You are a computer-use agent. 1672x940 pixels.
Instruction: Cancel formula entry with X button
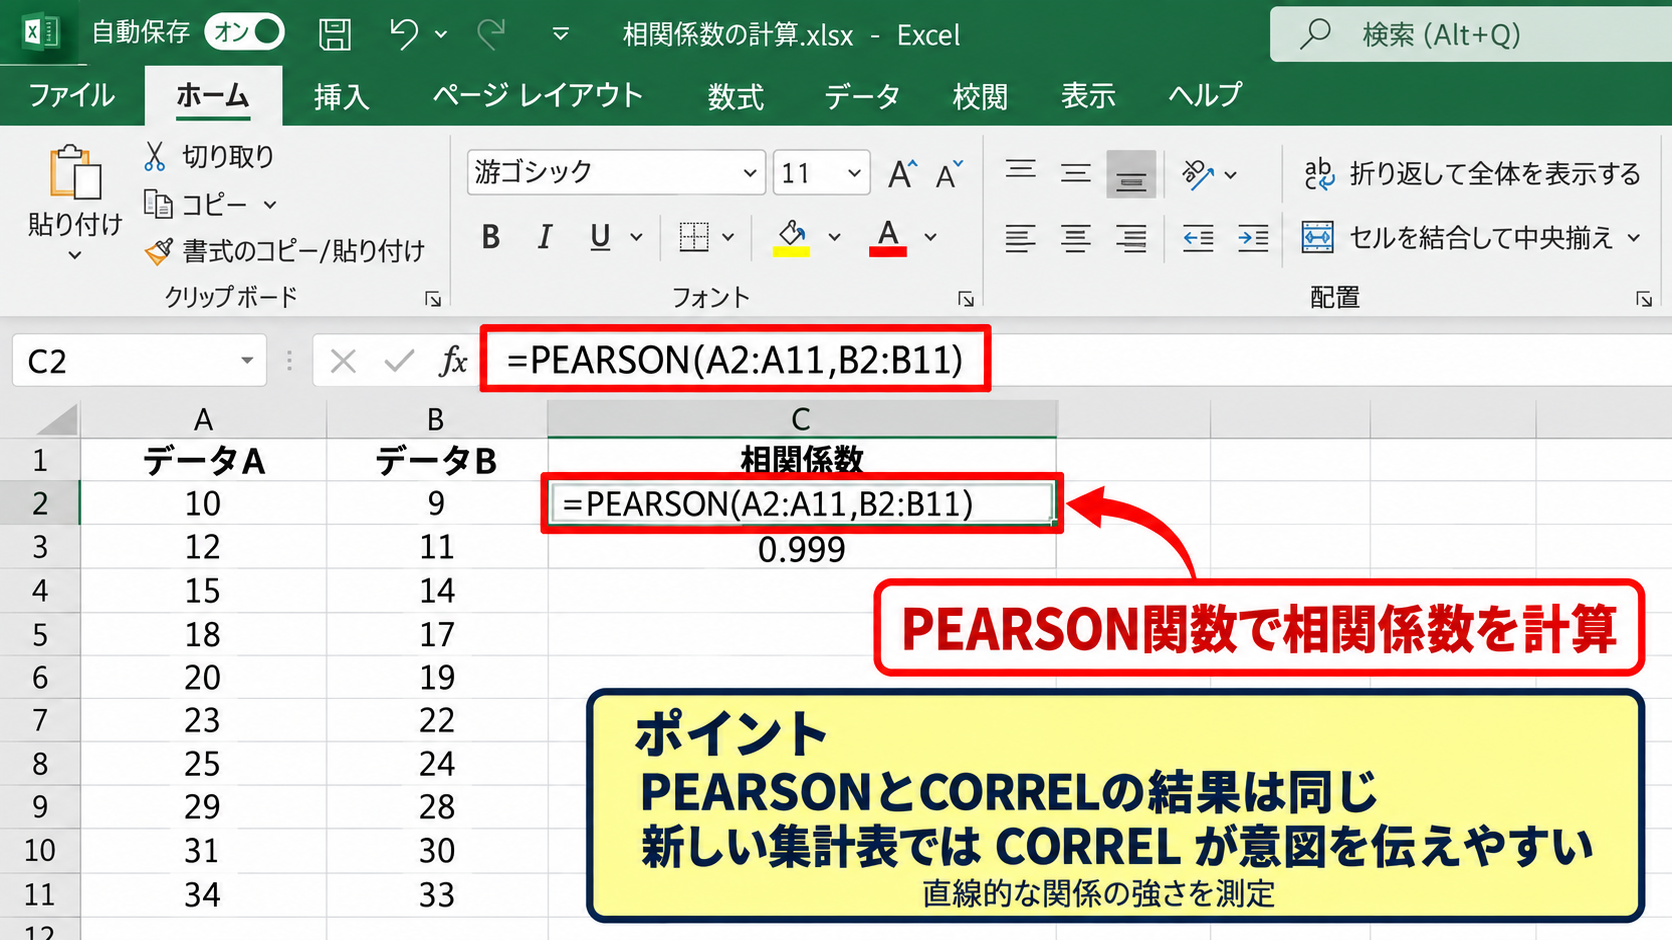pos(343,361)
